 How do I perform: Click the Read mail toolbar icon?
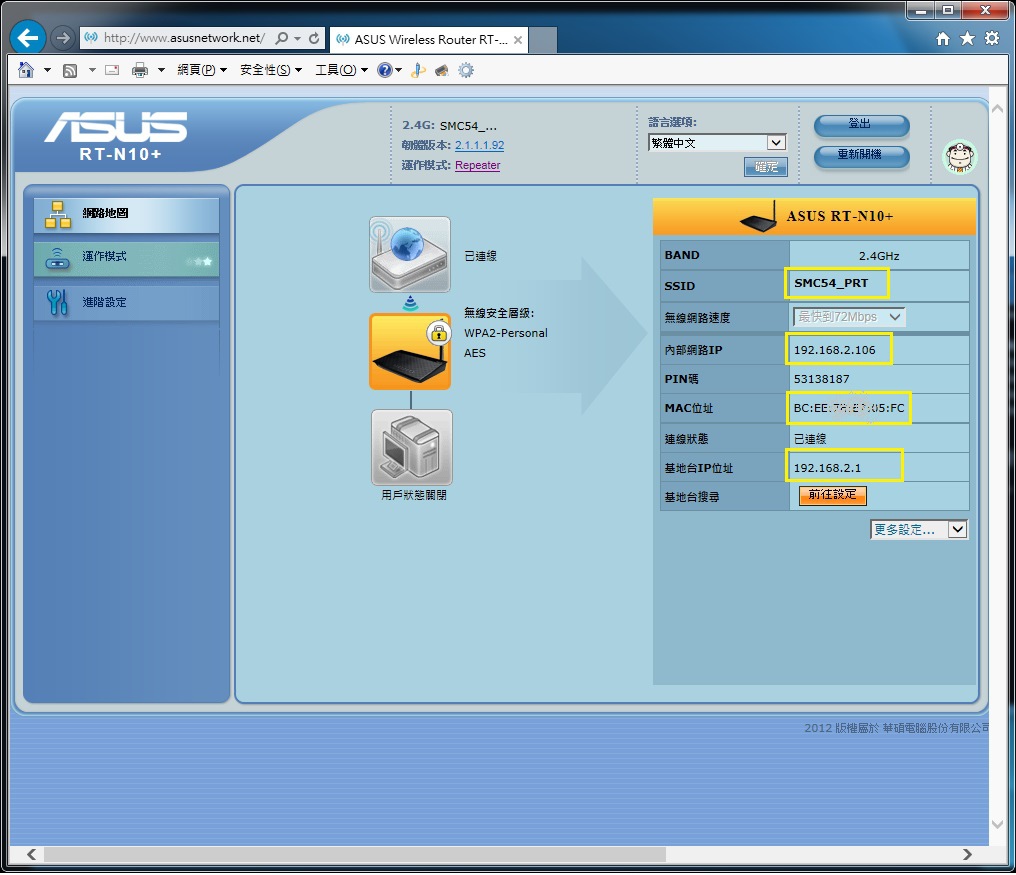112,70
